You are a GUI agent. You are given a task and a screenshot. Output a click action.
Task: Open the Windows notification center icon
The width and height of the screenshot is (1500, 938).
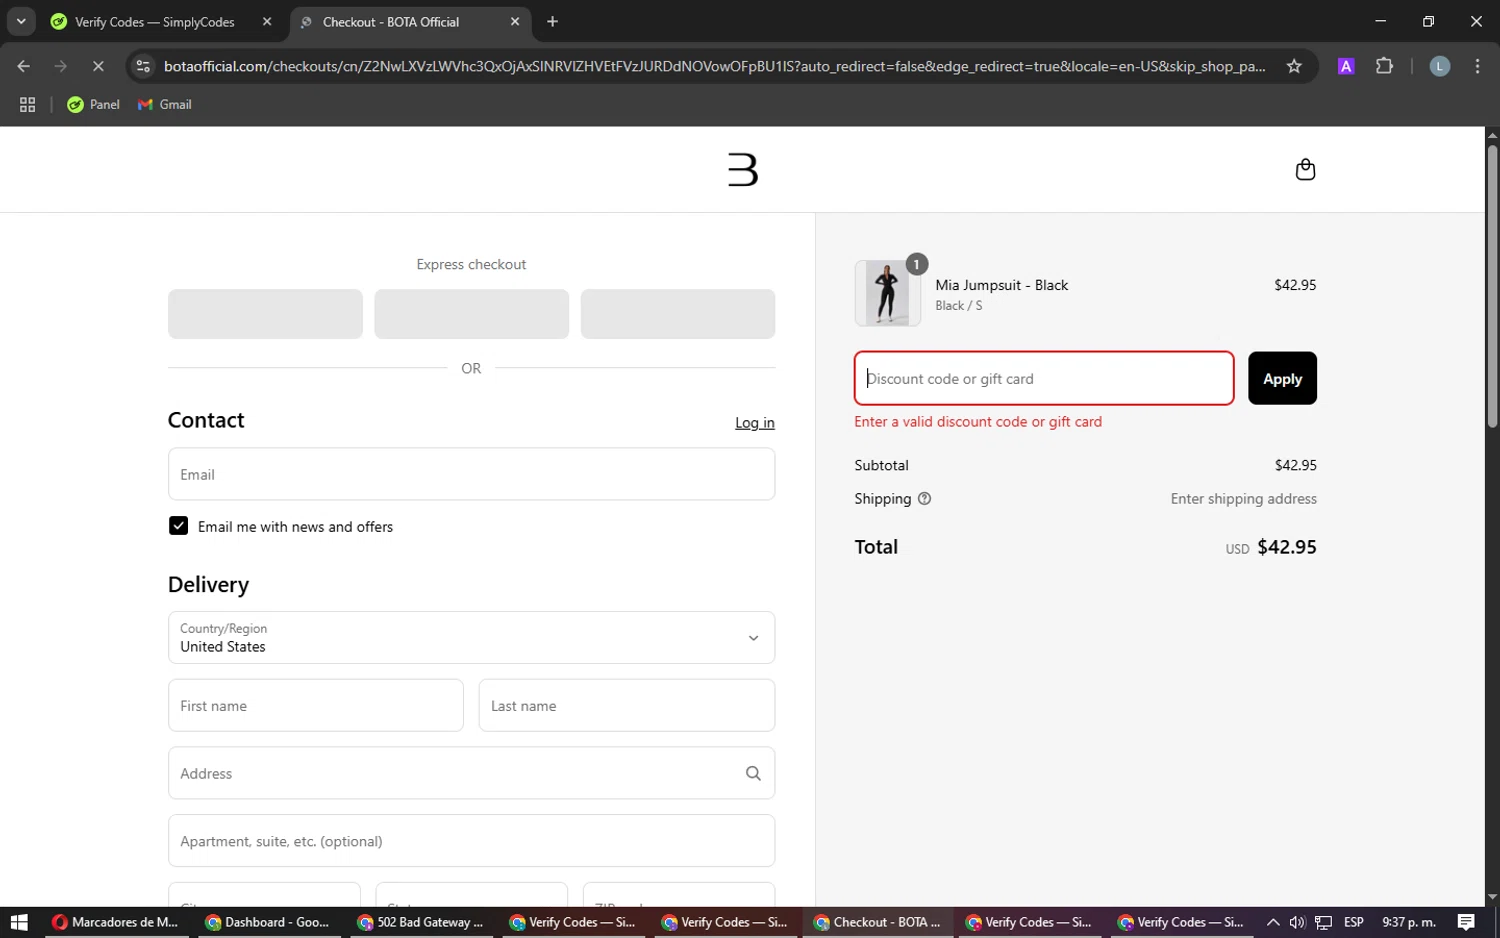point(1466,922)
